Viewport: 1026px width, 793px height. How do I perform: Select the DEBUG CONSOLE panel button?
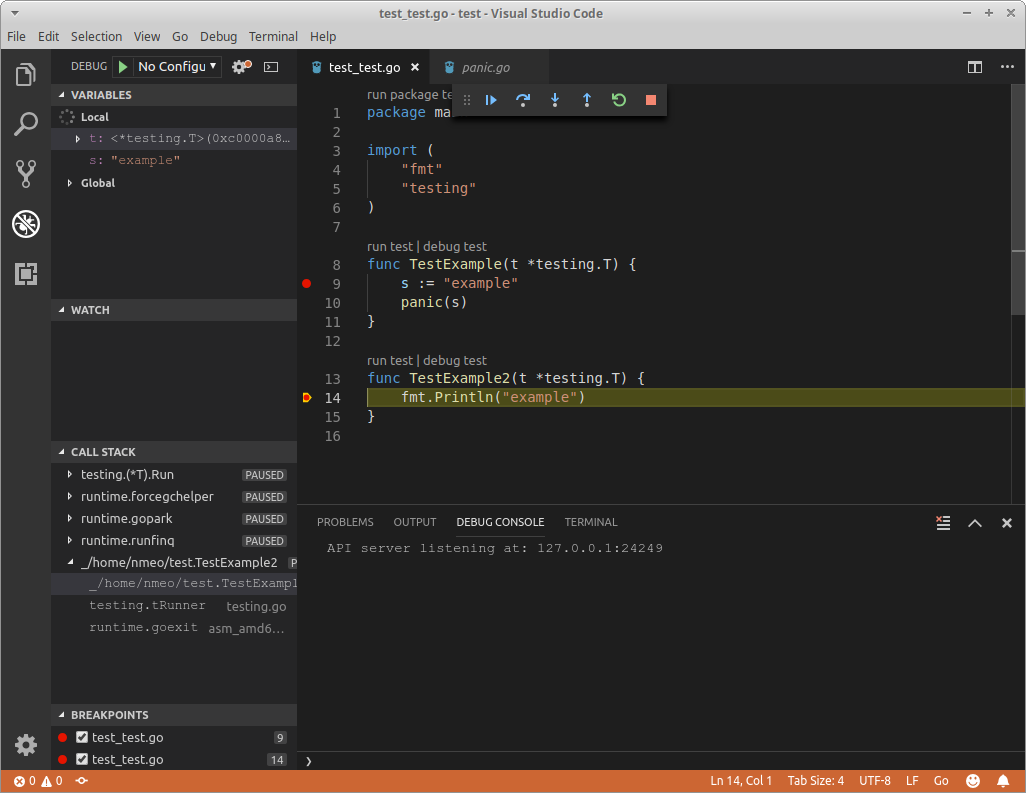[500, 522]
